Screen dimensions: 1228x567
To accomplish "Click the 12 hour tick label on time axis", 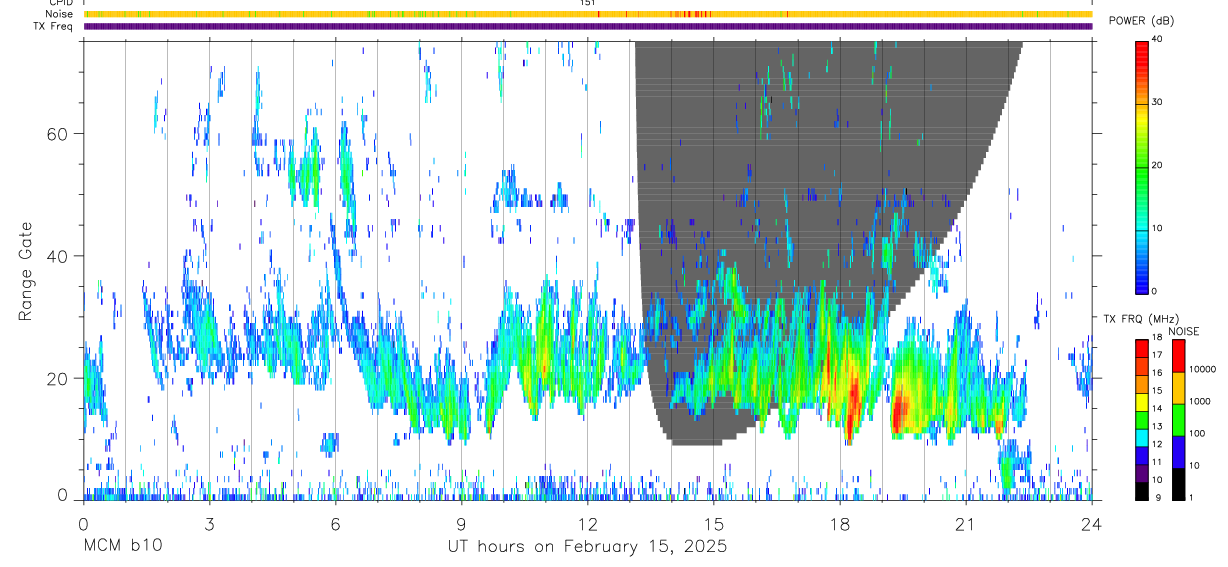I will click(x=587, y=525).
